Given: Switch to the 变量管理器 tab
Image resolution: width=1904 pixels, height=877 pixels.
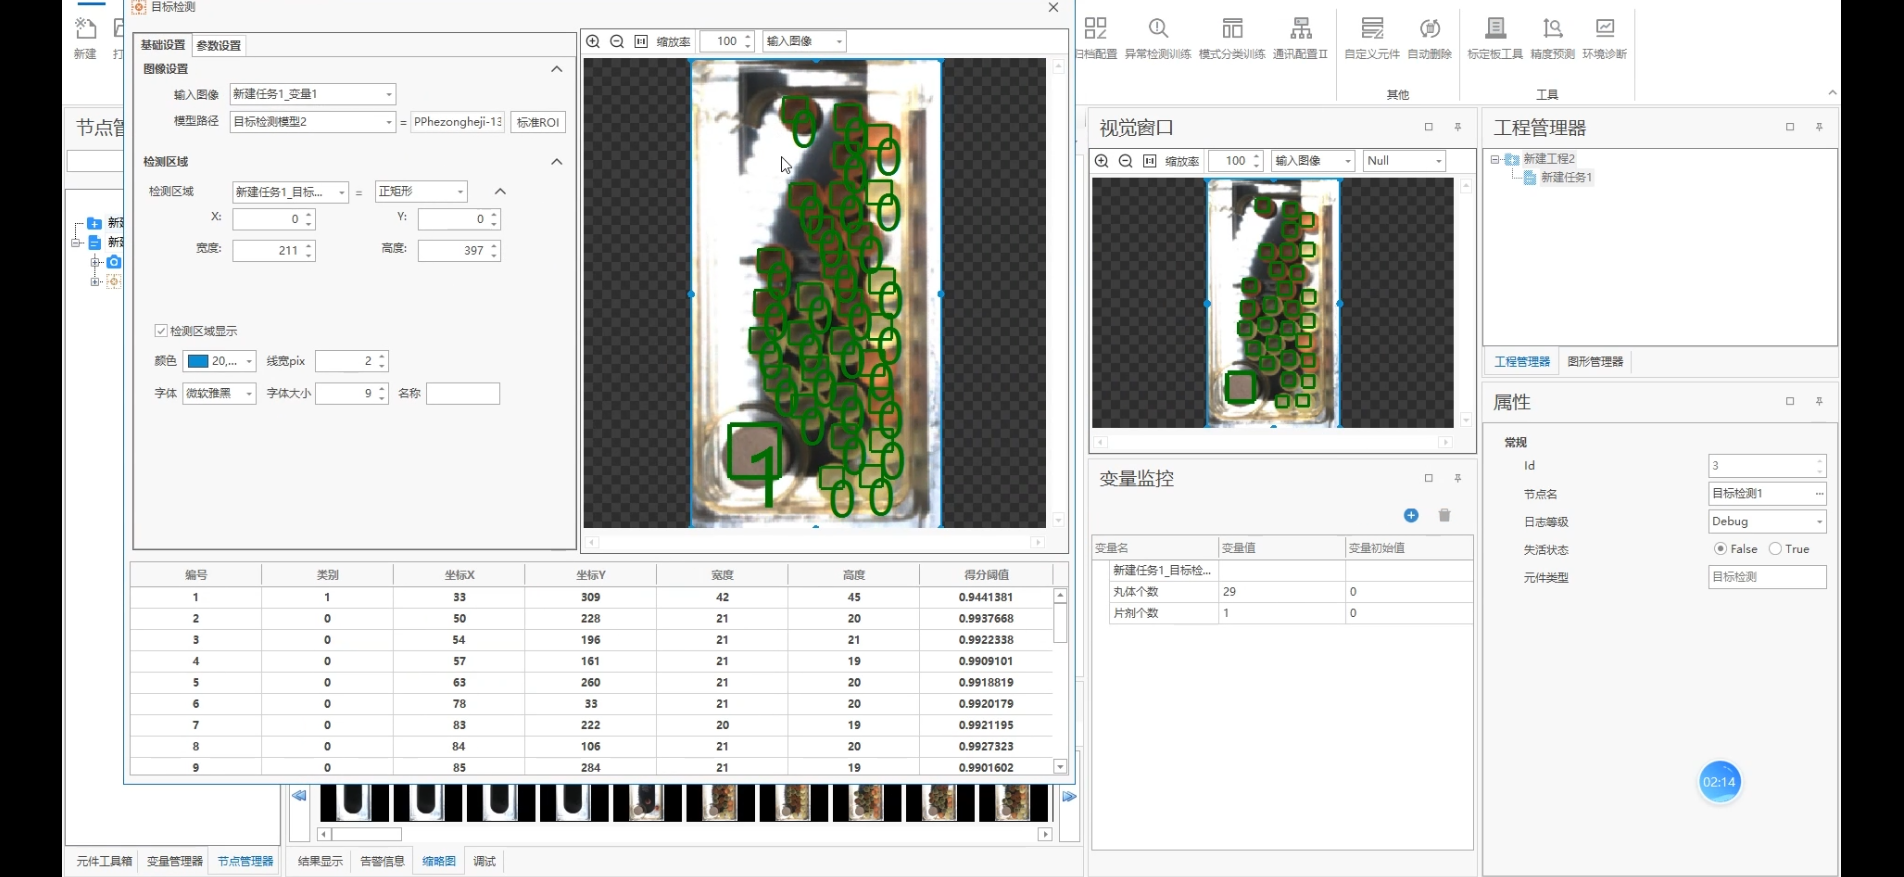Looking at the screenshot, I should click(x=174, y=861).
